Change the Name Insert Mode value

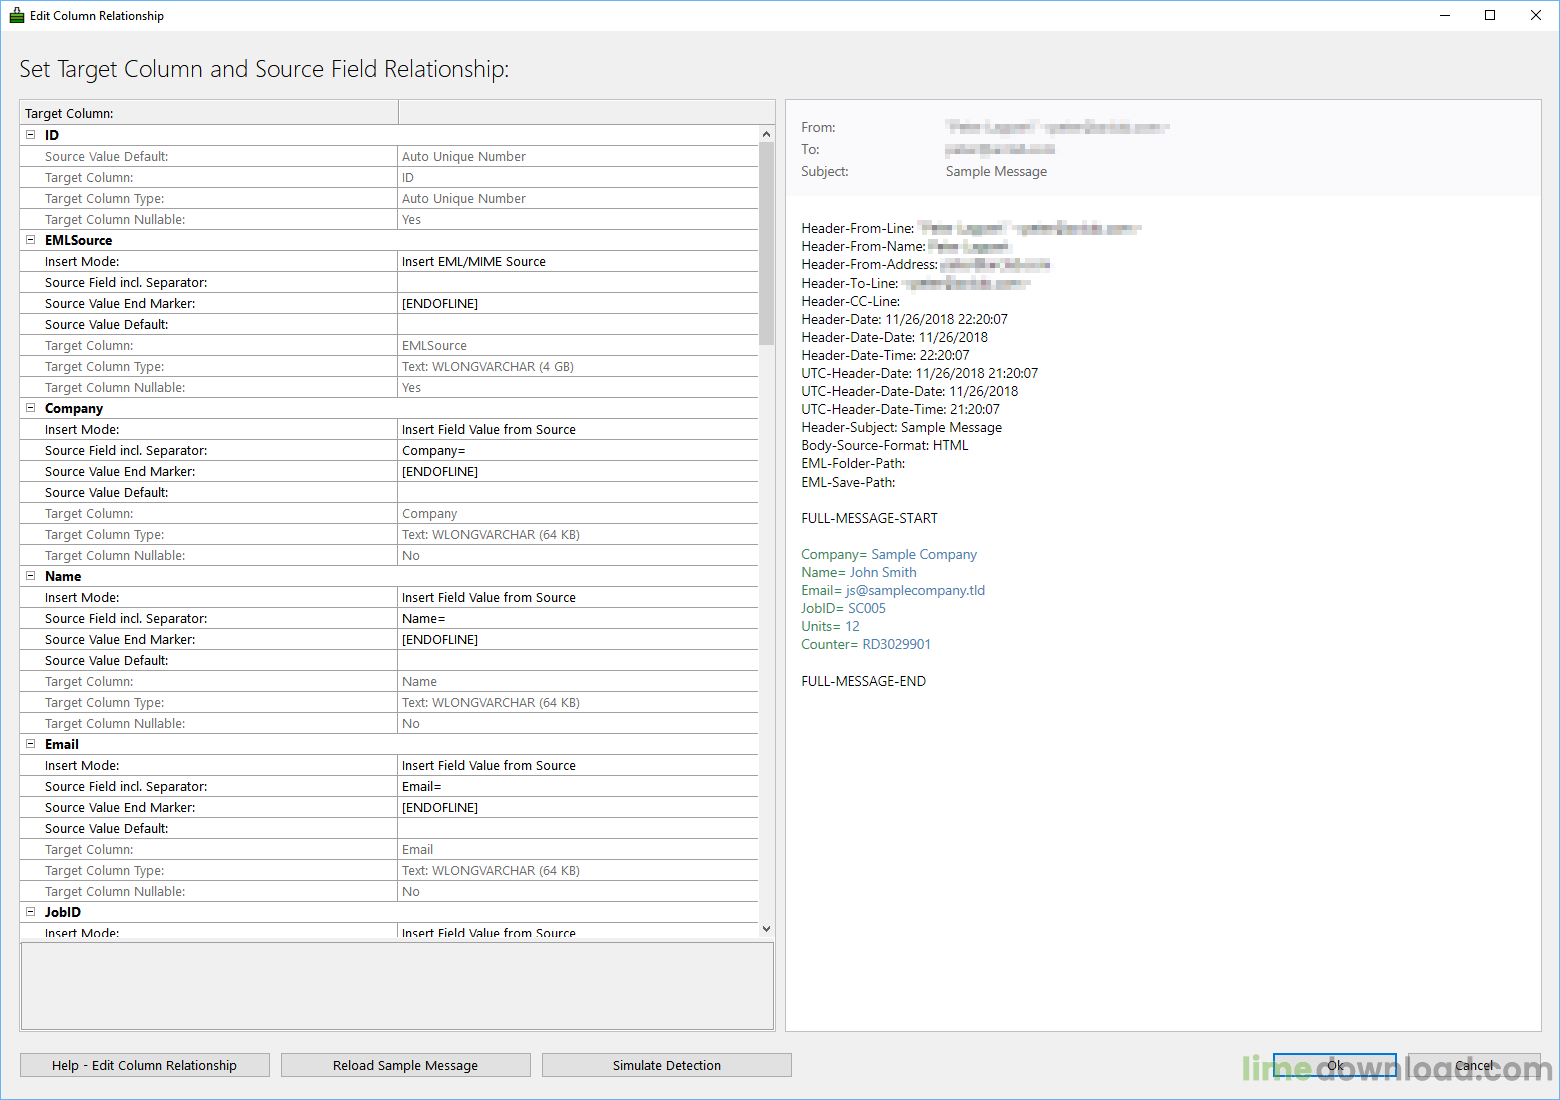click(577, 598)
